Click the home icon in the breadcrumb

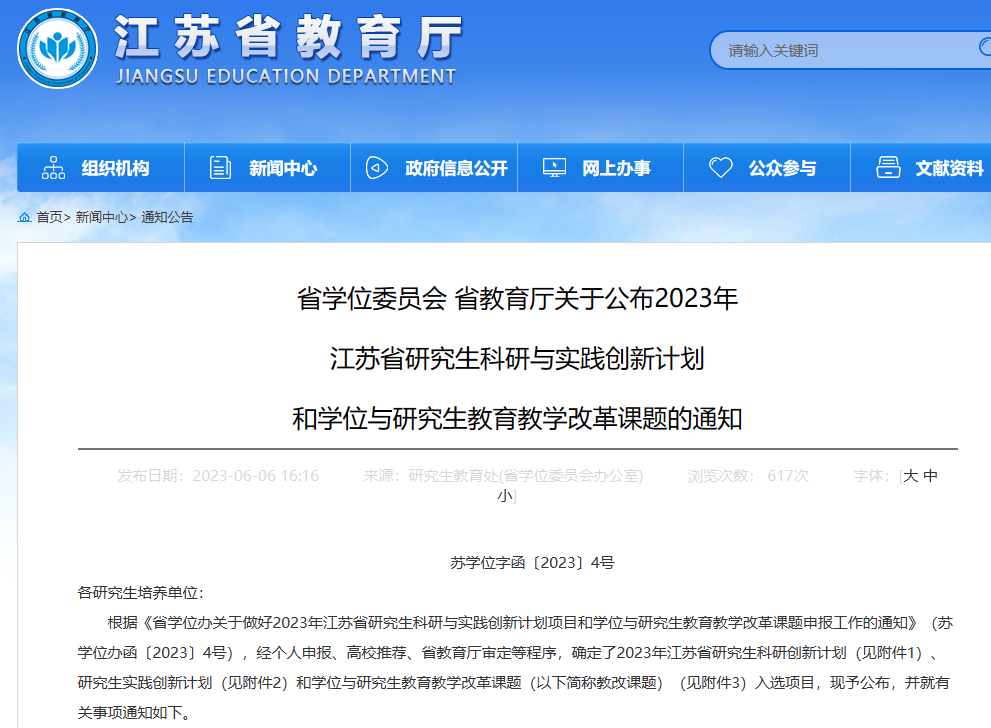24,217
